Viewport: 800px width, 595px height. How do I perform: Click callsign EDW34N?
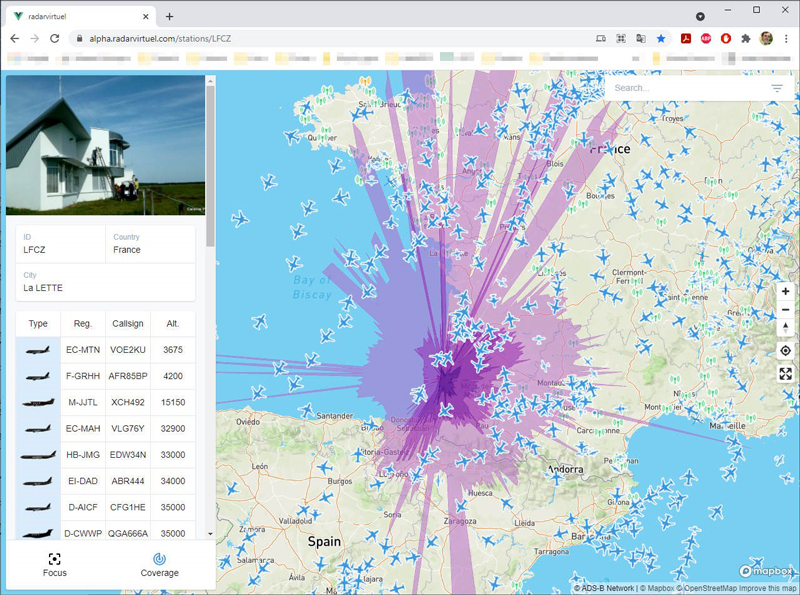click(128, 455)
